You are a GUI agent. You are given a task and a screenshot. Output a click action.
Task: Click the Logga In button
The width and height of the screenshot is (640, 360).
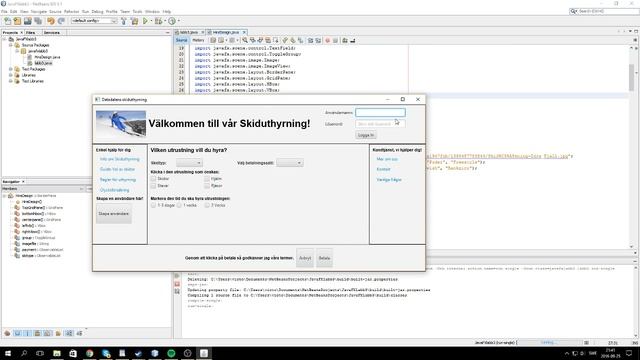366,135
